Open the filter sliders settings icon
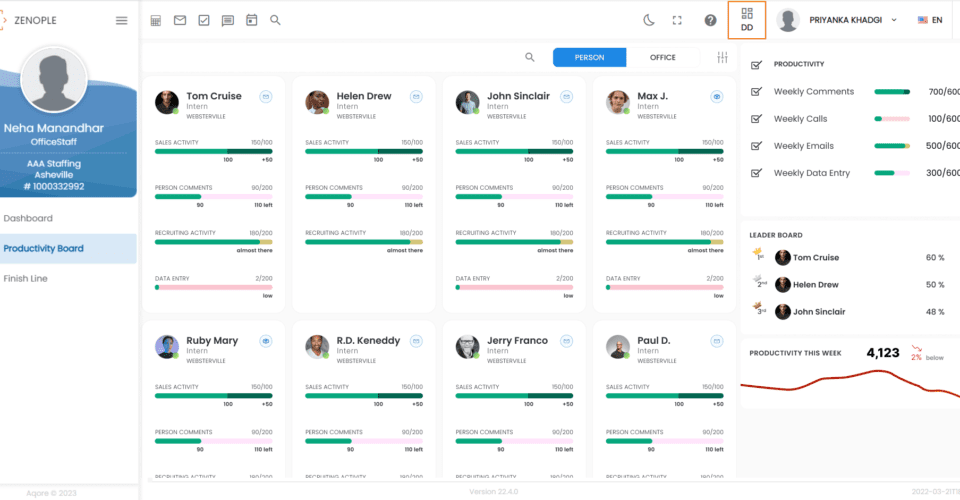This screenshot has height=500, width=960. (722, 57)
